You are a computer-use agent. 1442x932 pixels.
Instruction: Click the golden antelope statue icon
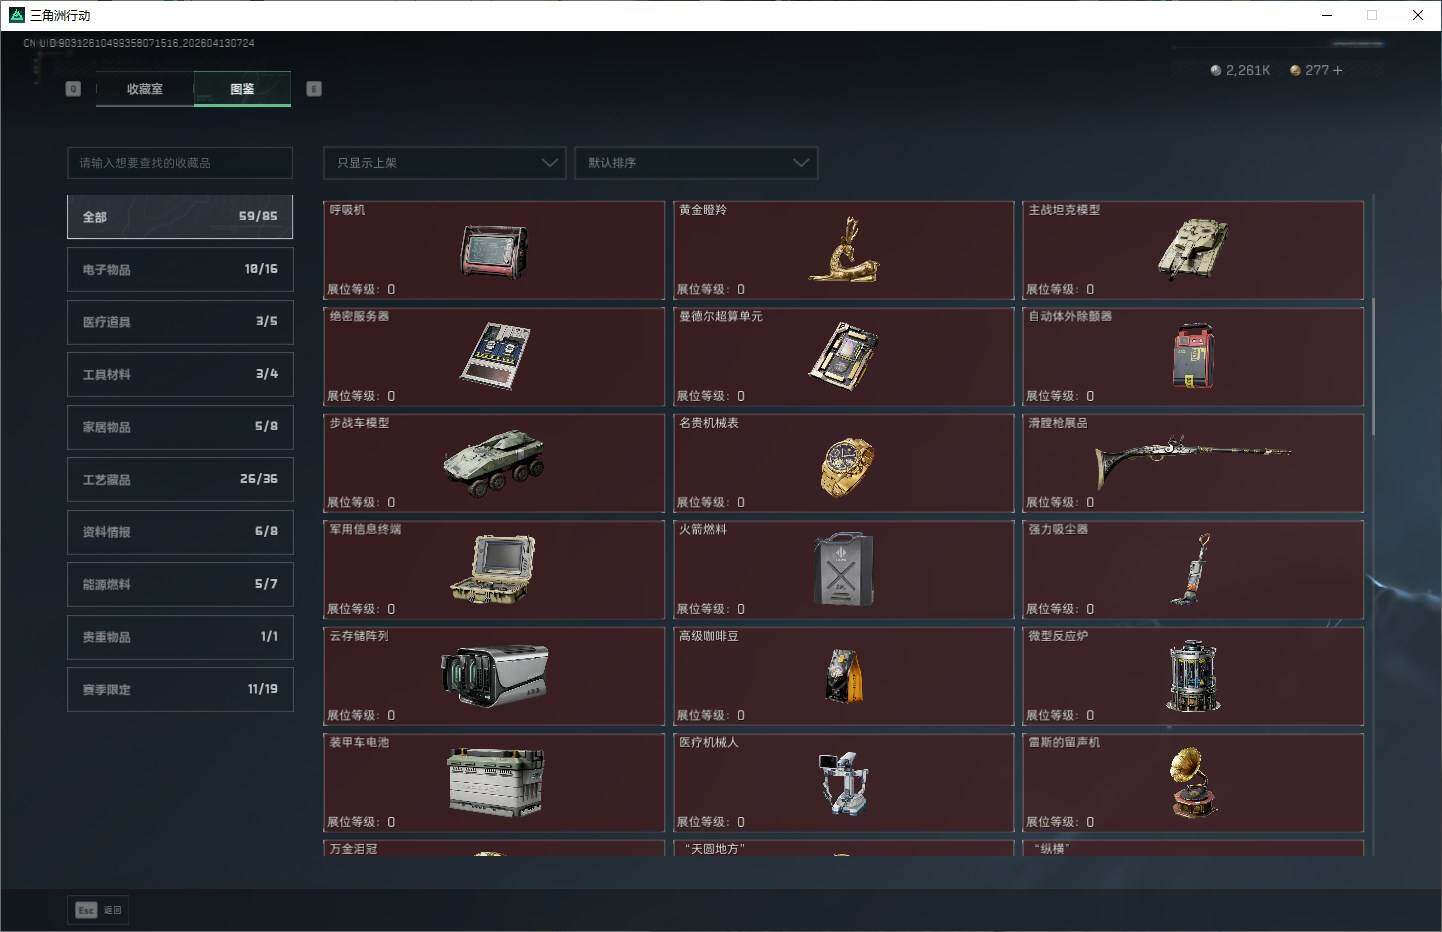(x=843, y=250)
